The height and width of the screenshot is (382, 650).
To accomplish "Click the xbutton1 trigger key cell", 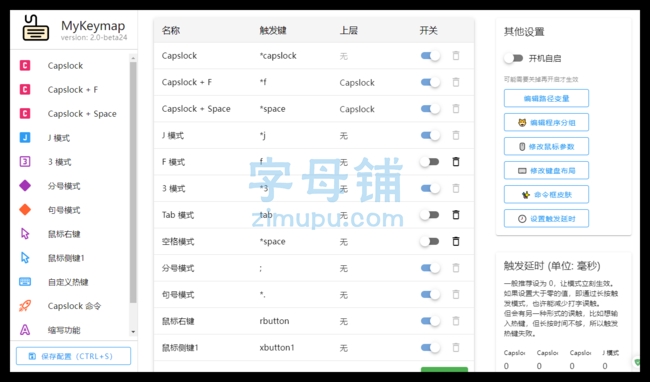I will coord(277,348).
